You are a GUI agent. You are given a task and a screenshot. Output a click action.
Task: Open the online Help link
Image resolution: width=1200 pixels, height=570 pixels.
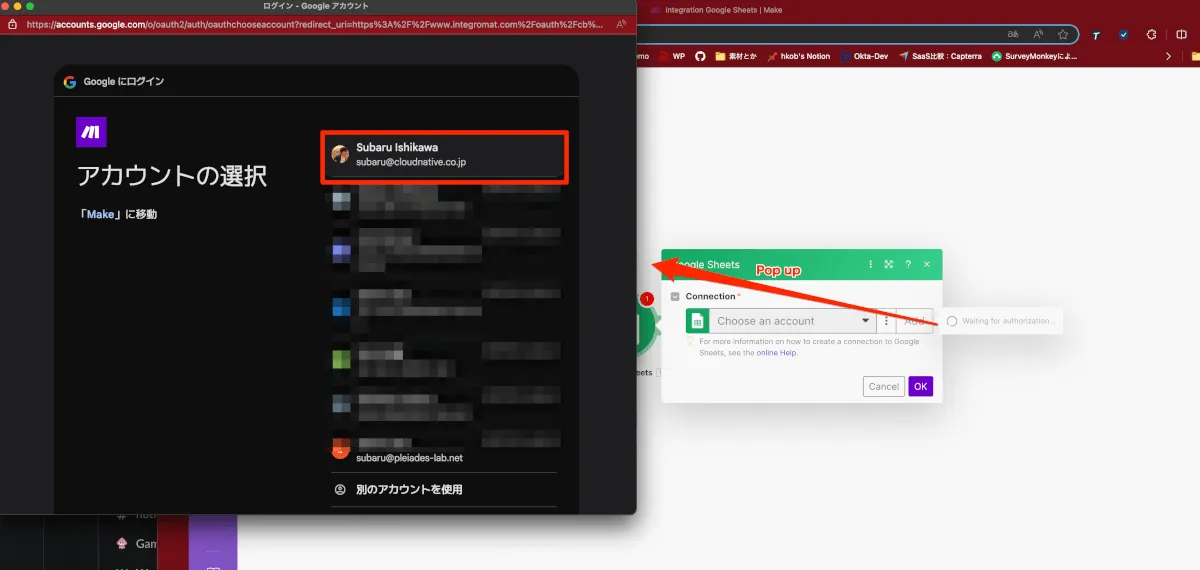click(x=777, y=353)
